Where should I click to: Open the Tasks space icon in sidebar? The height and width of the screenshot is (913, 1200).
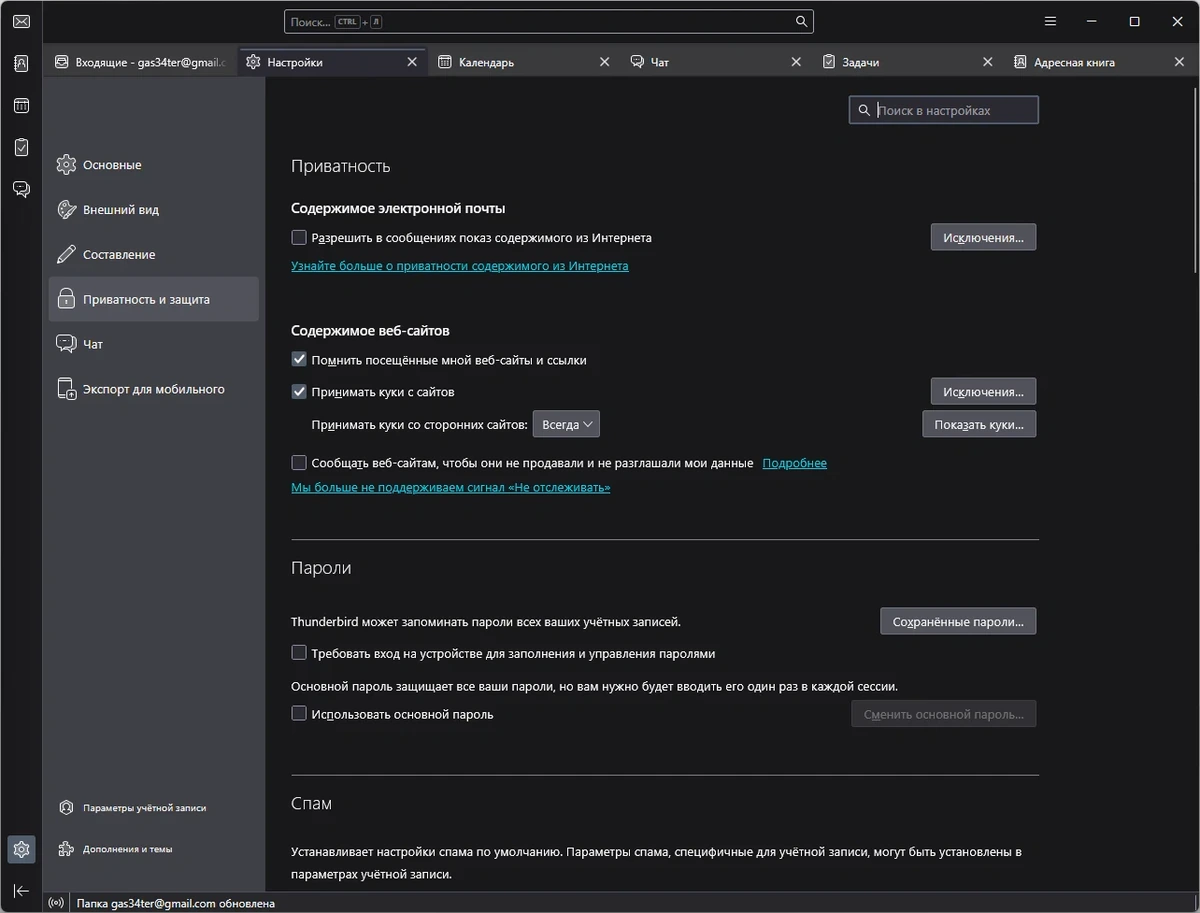21,147
